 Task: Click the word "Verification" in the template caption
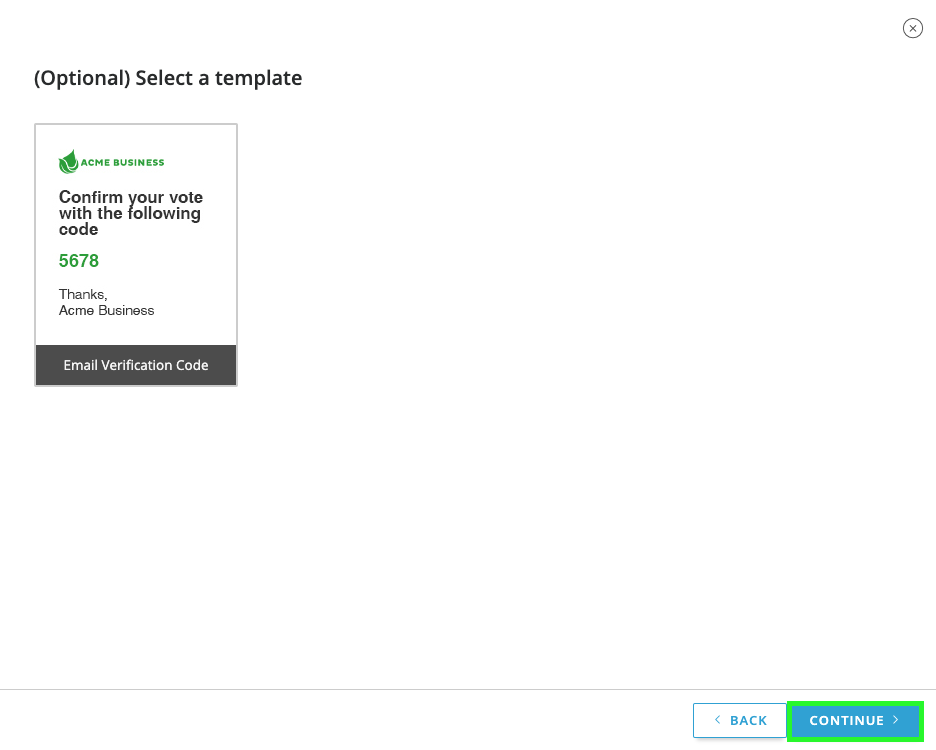138,365
